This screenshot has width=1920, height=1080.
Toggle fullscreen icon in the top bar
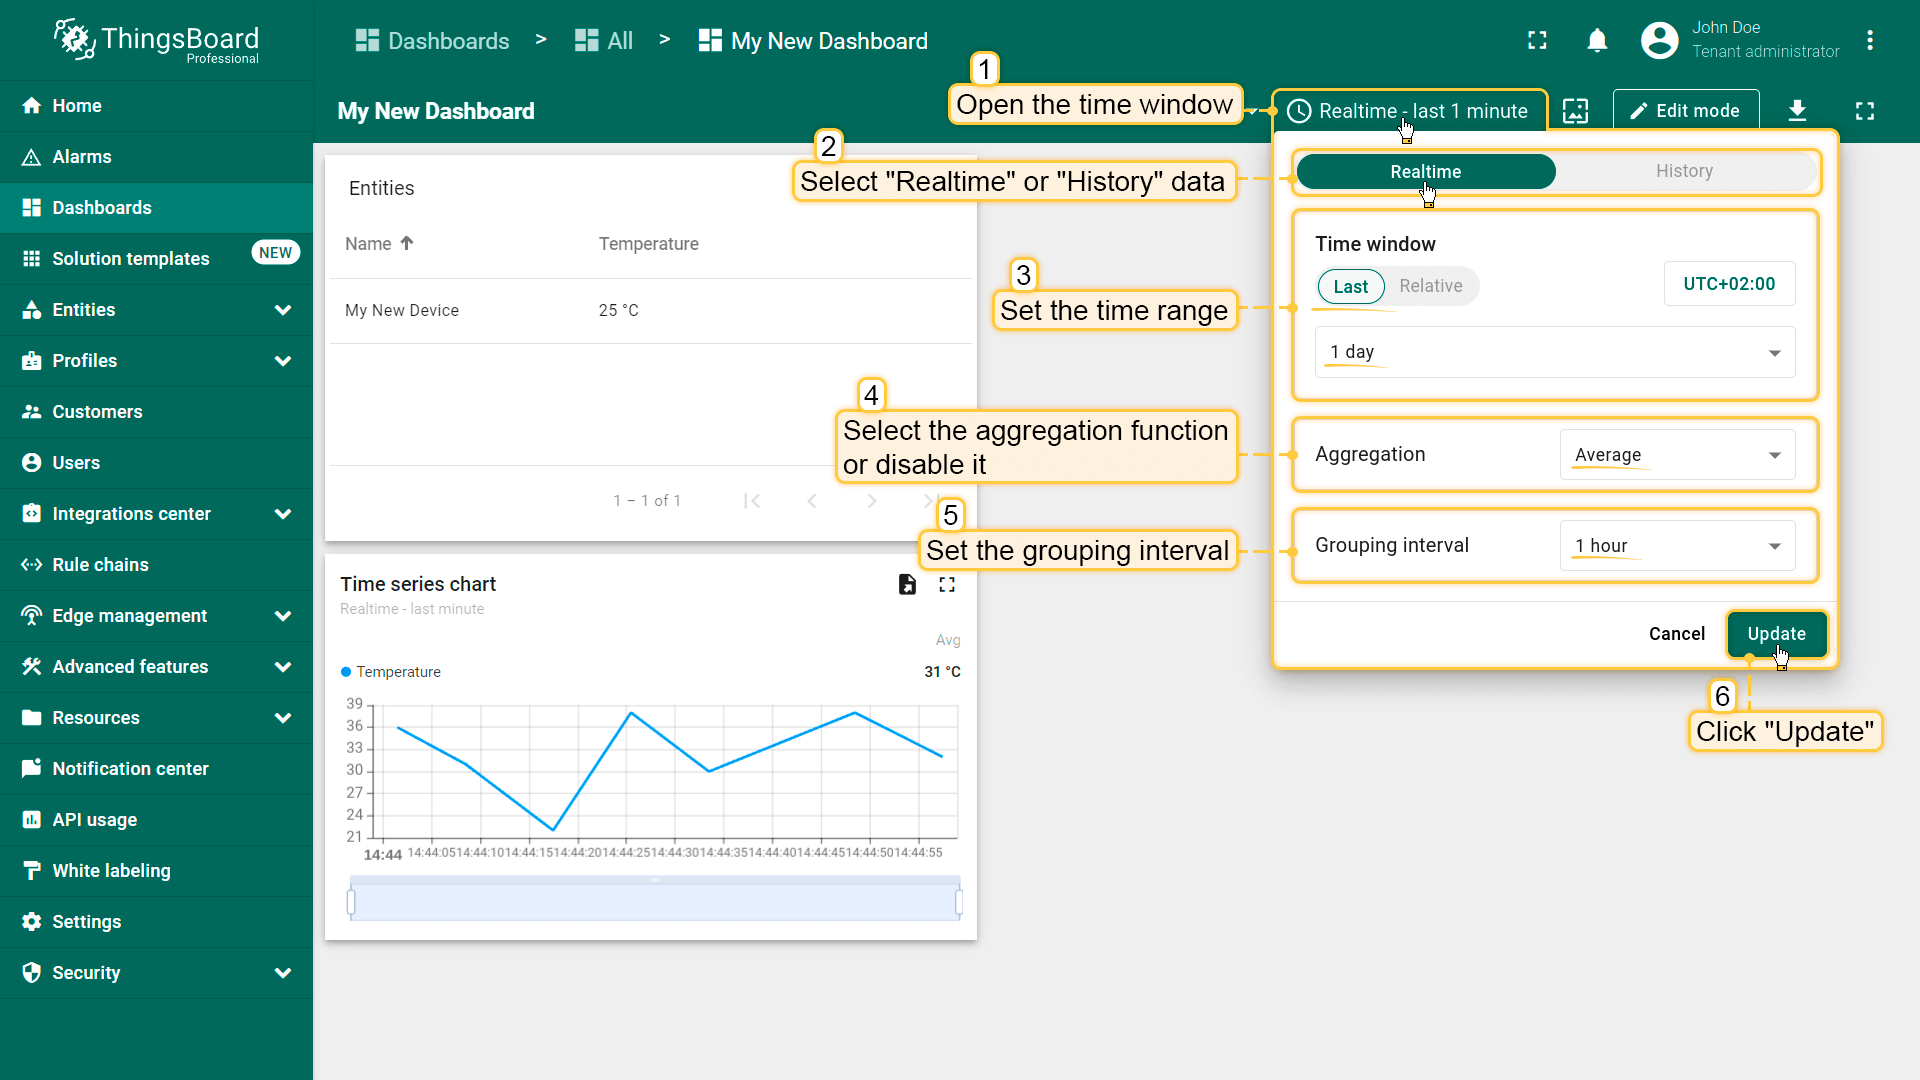click(x=1537, y=40)
